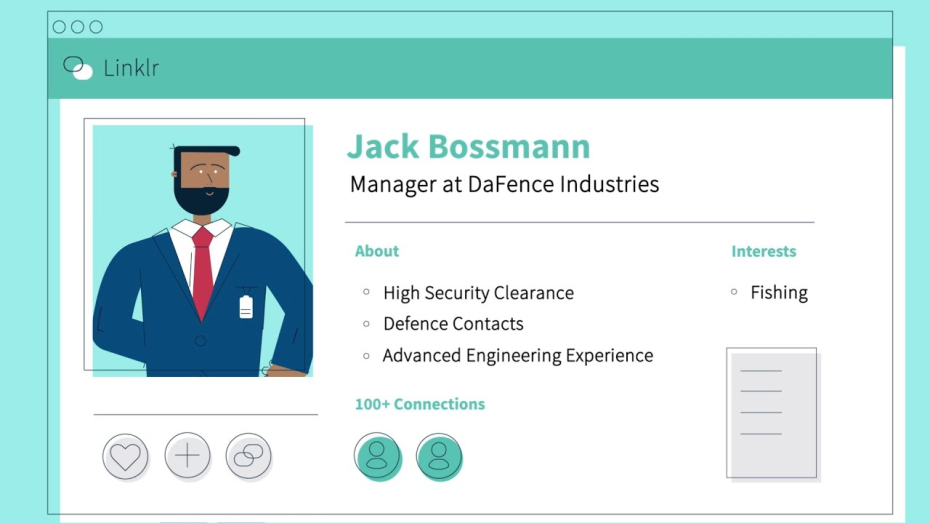This screenshot has width=930, height=523.
Task: Click the rightmost window control circle
Action: (96, 27)
